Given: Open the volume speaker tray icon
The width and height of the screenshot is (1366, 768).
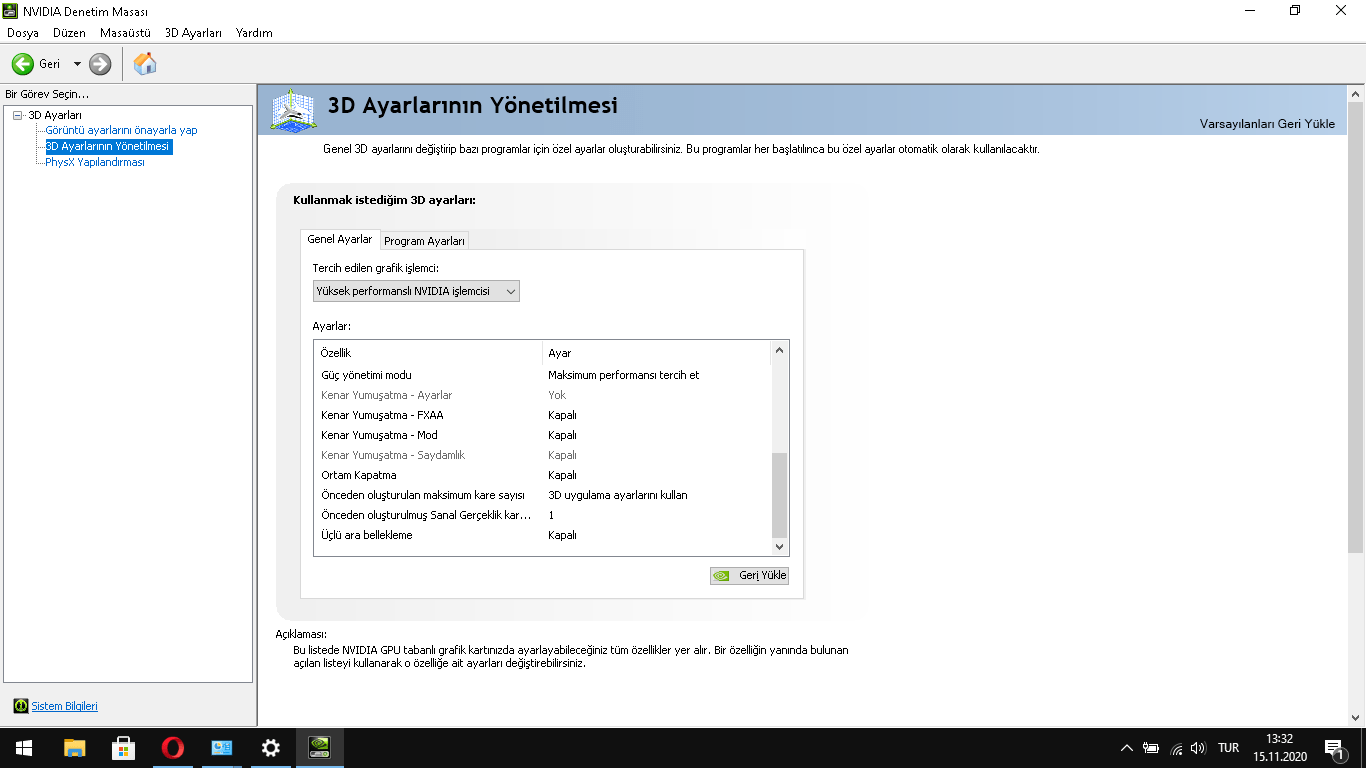Looking at the screenshot, I should tap(1199, 748).
